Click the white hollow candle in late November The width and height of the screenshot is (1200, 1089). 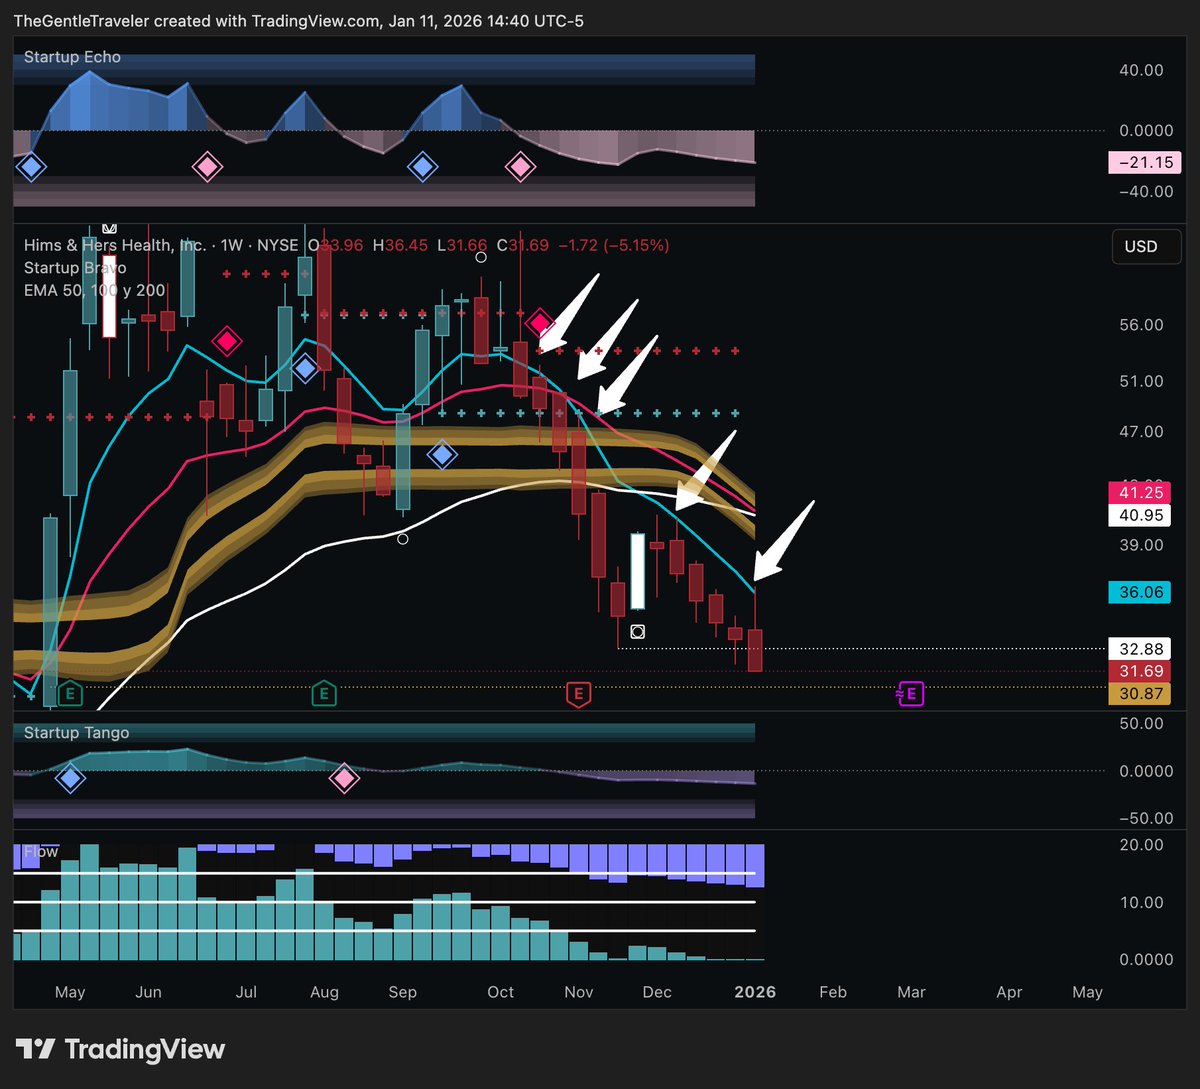638,571
